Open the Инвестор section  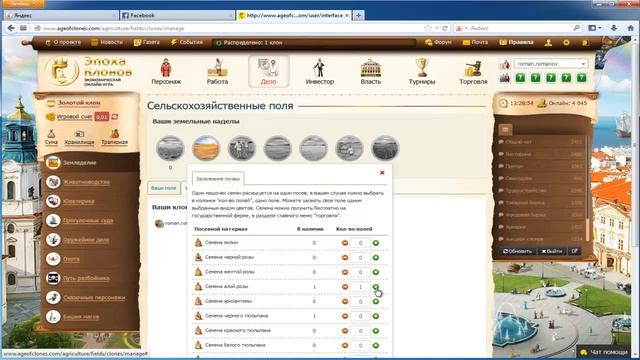320,72
